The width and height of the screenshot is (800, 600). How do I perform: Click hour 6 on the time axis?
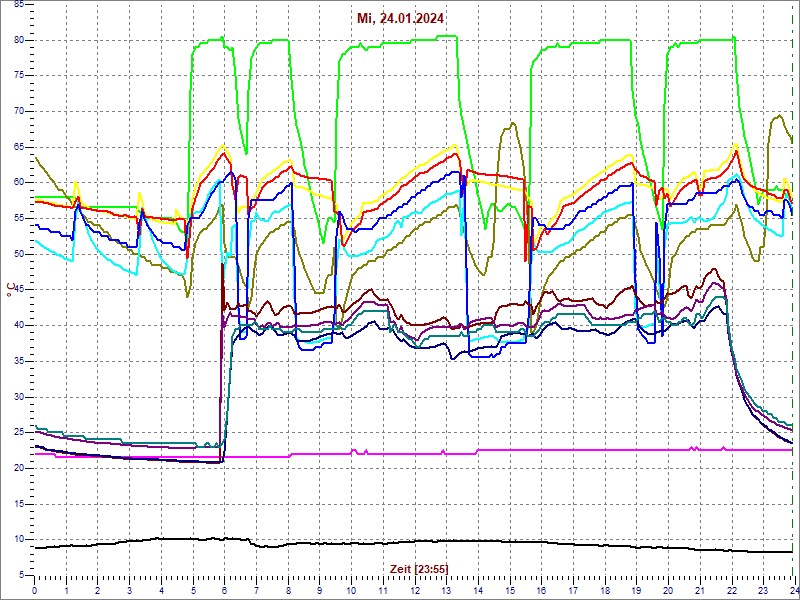(x=224, y=590)
